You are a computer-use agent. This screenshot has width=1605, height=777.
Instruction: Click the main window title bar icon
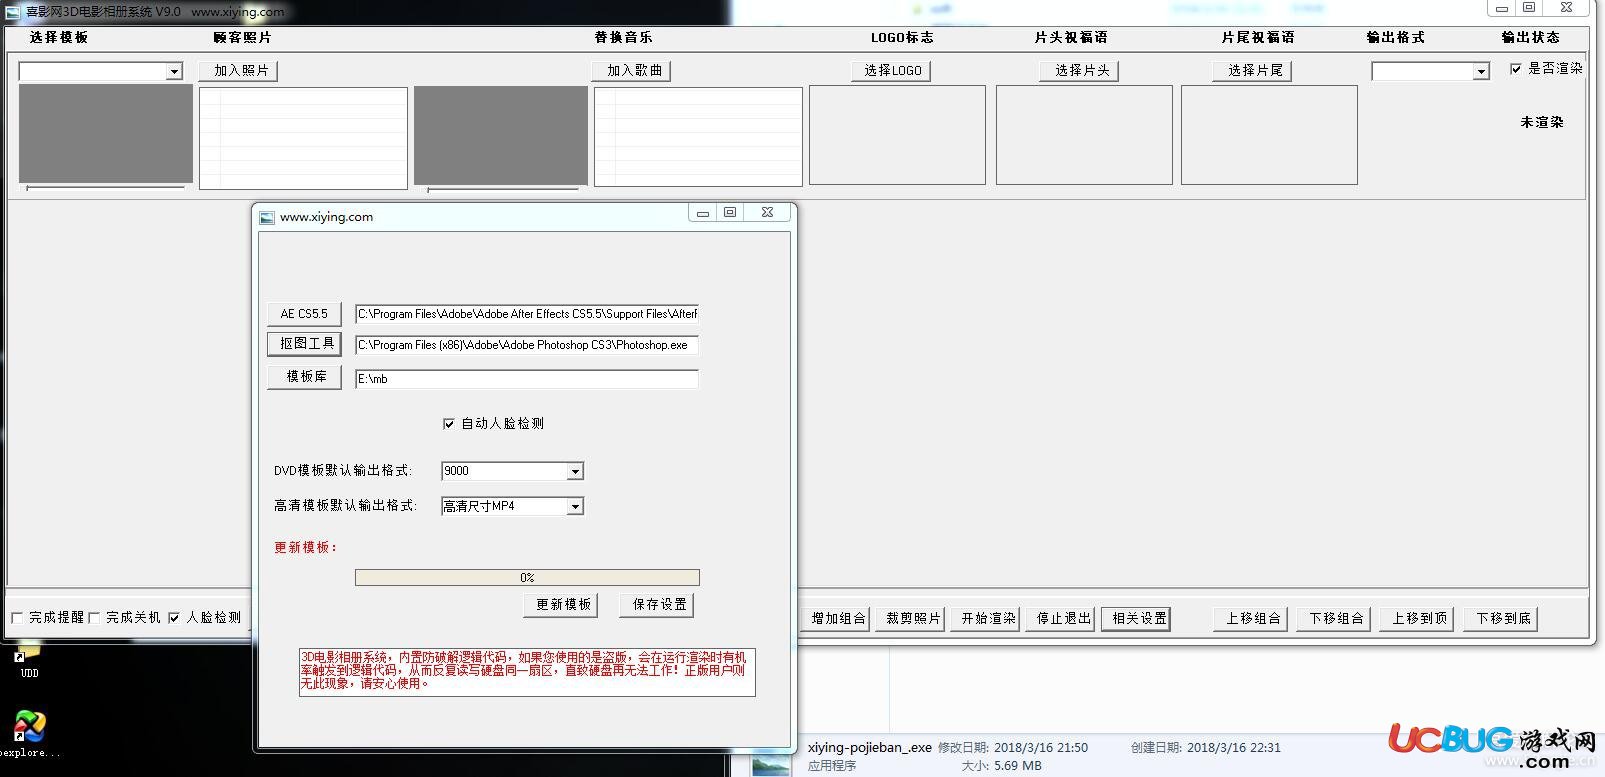click(x=12, y=12)
